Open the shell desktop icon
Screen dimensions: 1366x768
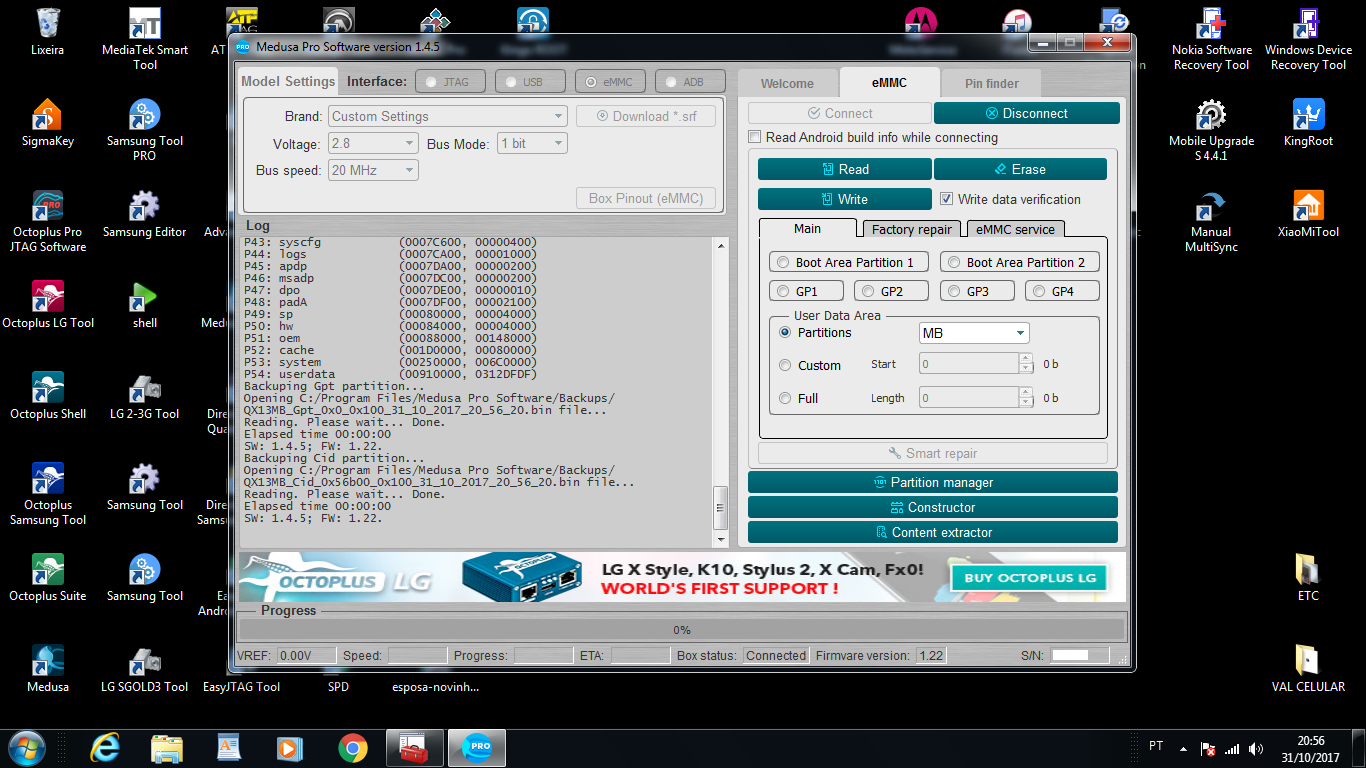click(145, 304)
